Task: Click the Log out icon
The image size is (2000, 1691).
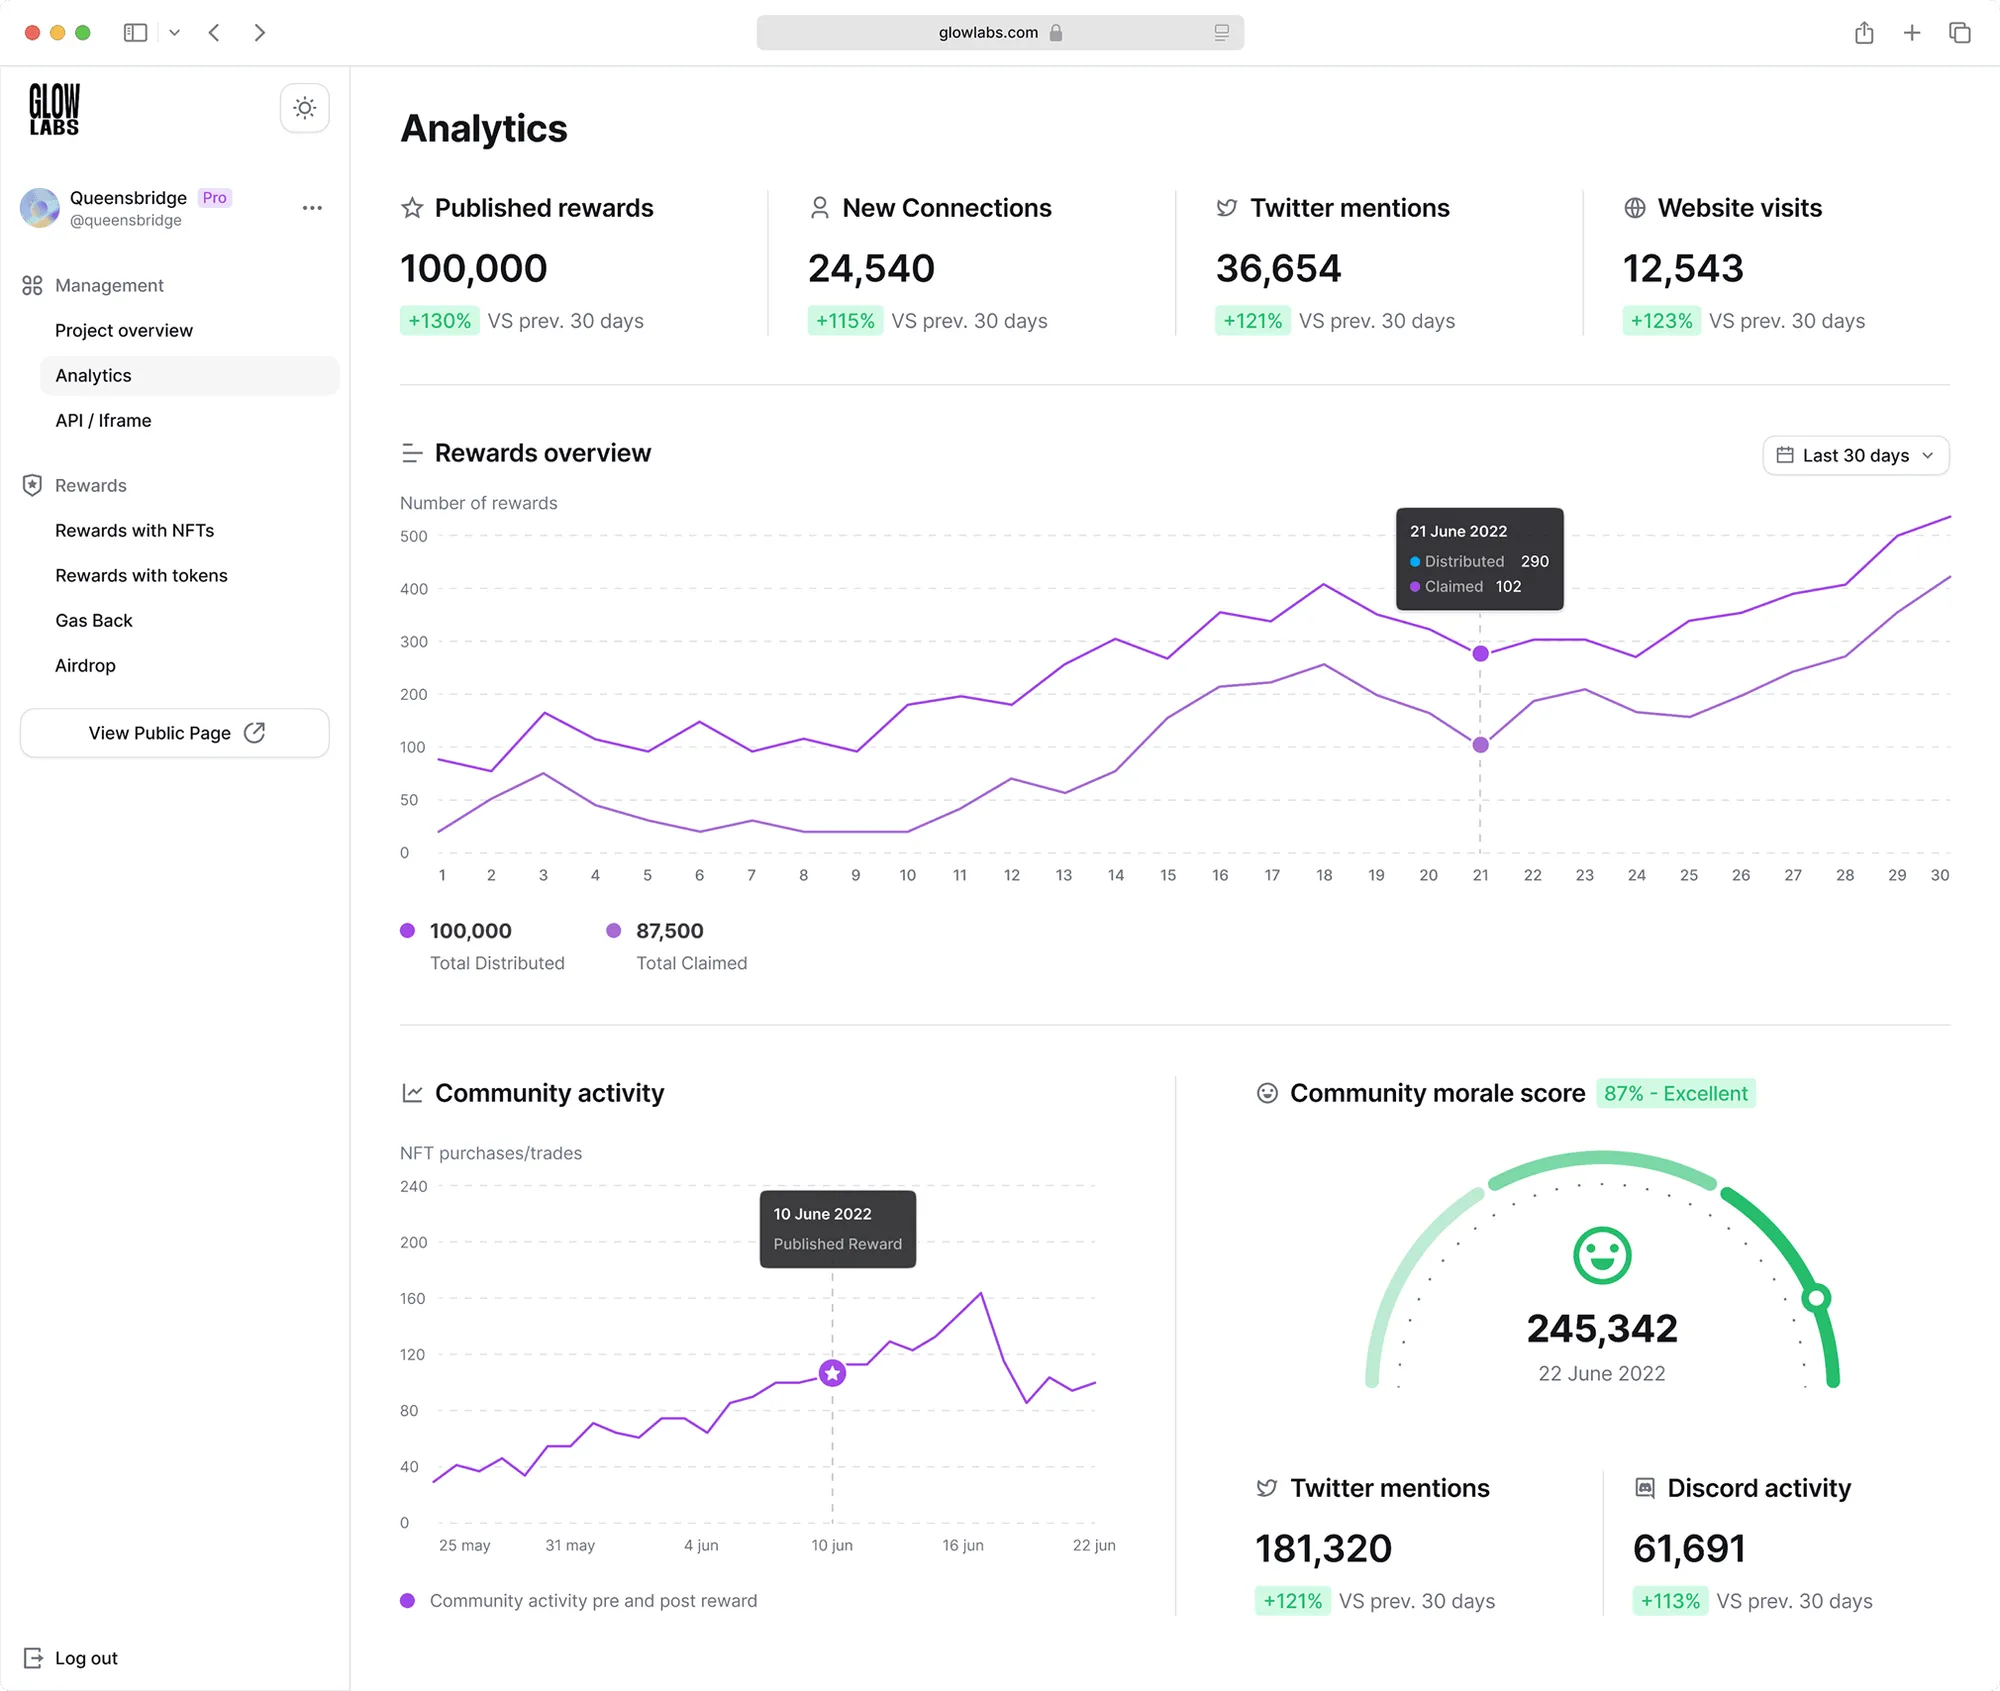Action: pos(33,1658)
